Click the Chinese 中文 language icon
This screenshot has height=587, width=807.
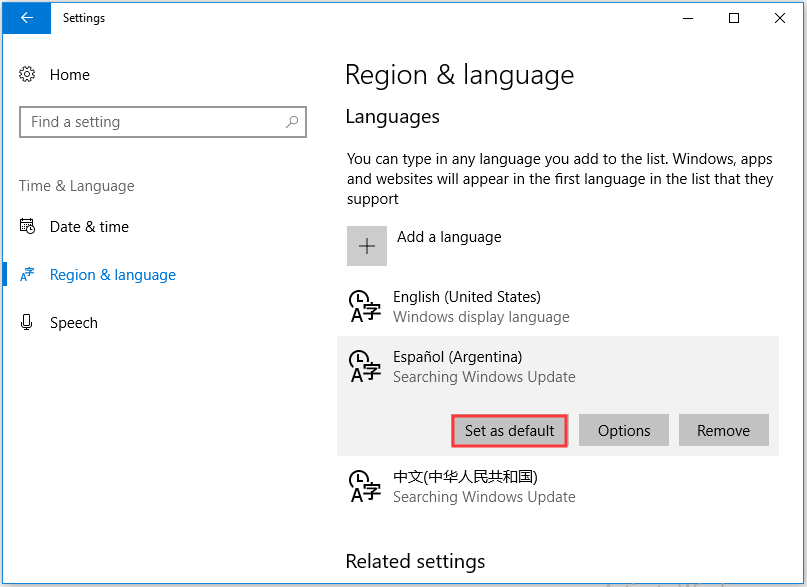coord(365,486)
